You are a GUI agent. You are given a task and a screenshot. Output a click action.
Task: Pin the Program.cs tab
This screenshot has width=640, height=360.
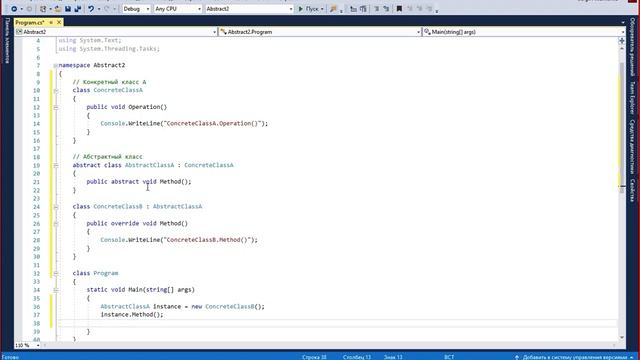pyautogui.click(x=51, y=22)
